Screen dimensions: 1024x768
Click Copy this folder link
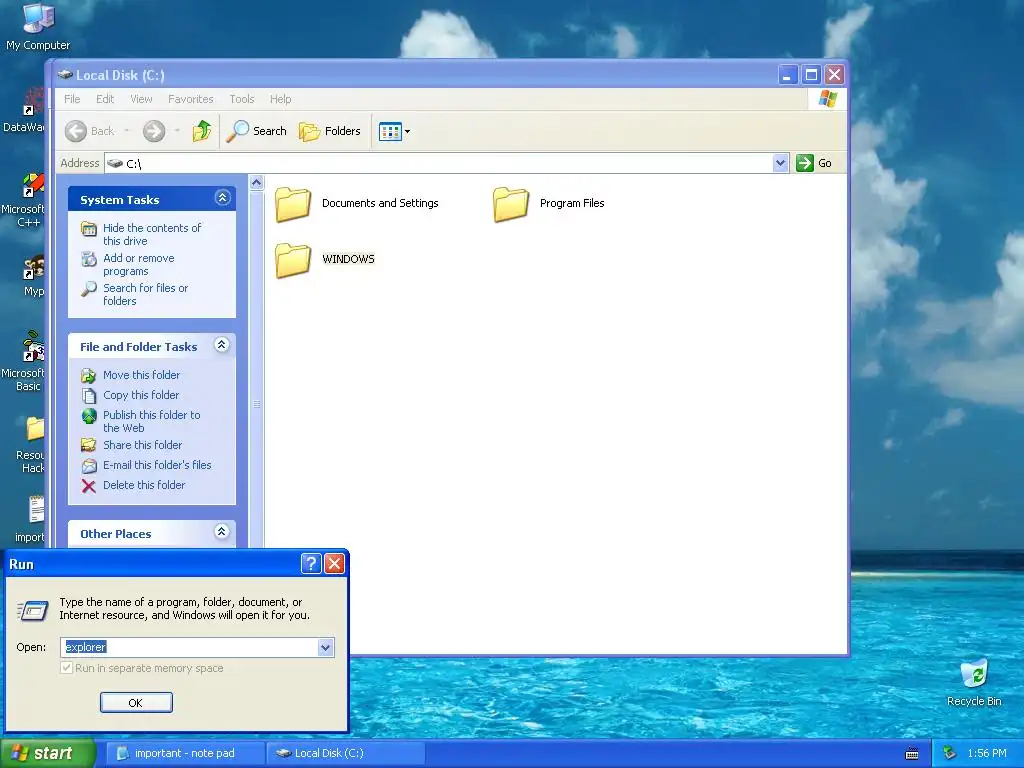pyautogui.click(x=140, y=395)
